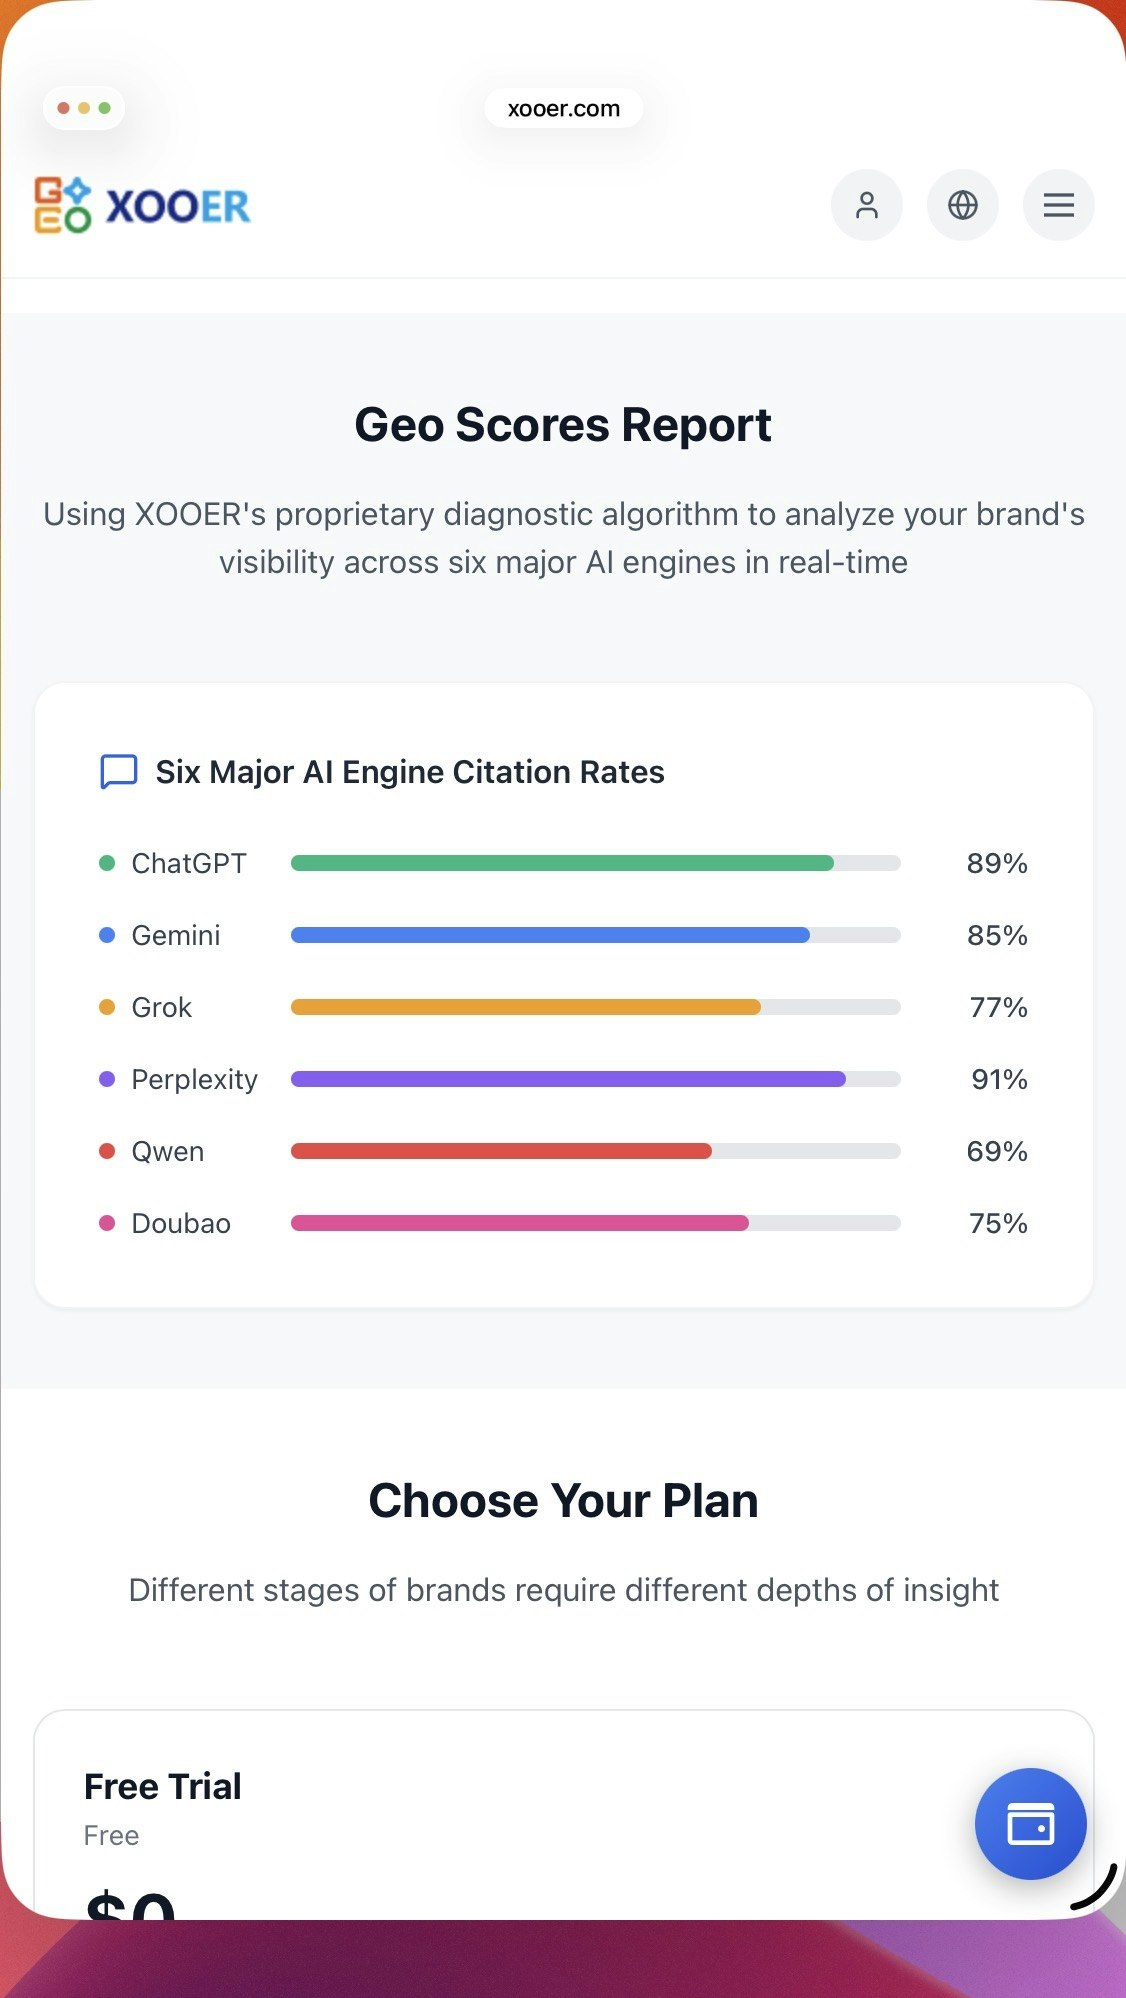This screenshot has width=1126, height=1998.
Task: Toggle the Gemini legend dot
Action: 107,934
